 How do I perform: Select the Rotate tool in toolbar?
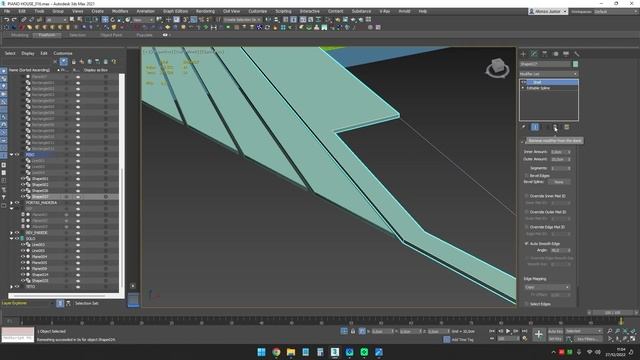pos(113,20)
